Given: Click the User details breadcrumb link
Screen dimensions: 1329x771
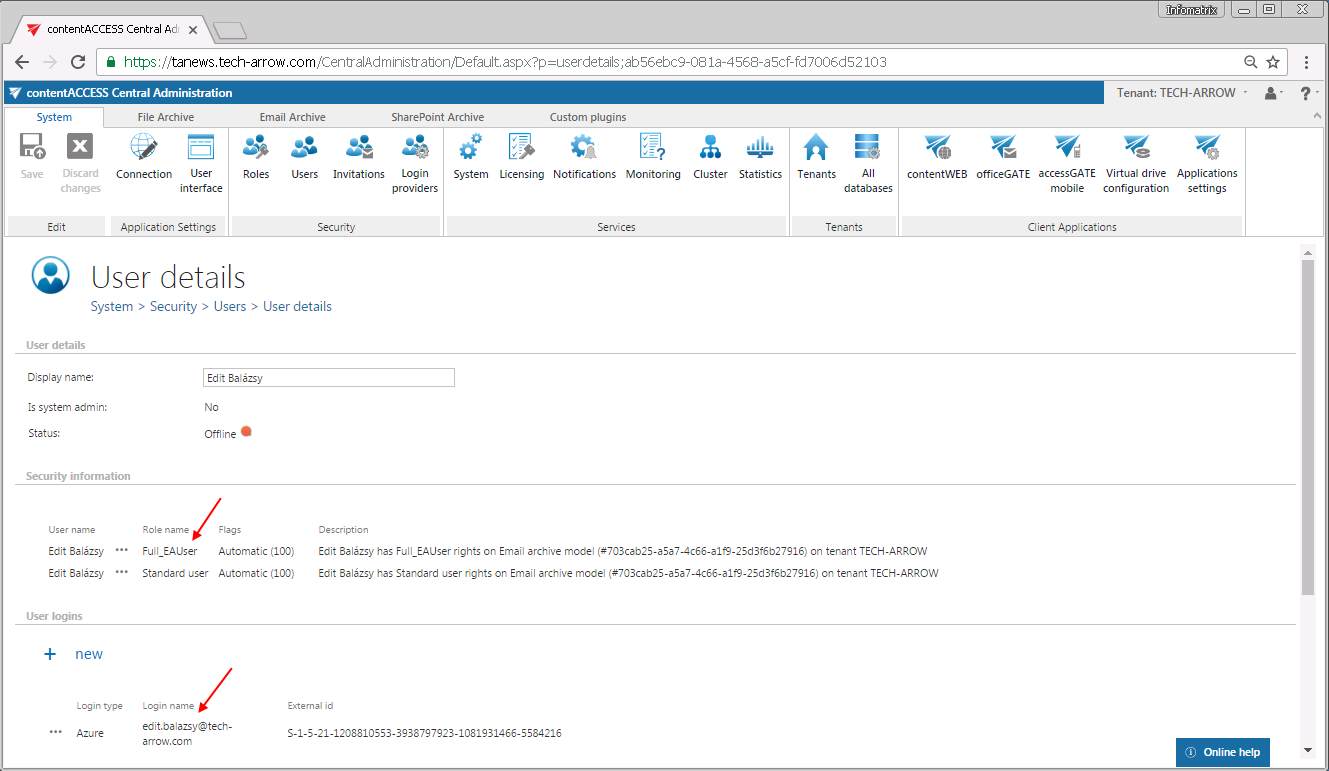Looking at the screenshot, I should click(297, 306).
